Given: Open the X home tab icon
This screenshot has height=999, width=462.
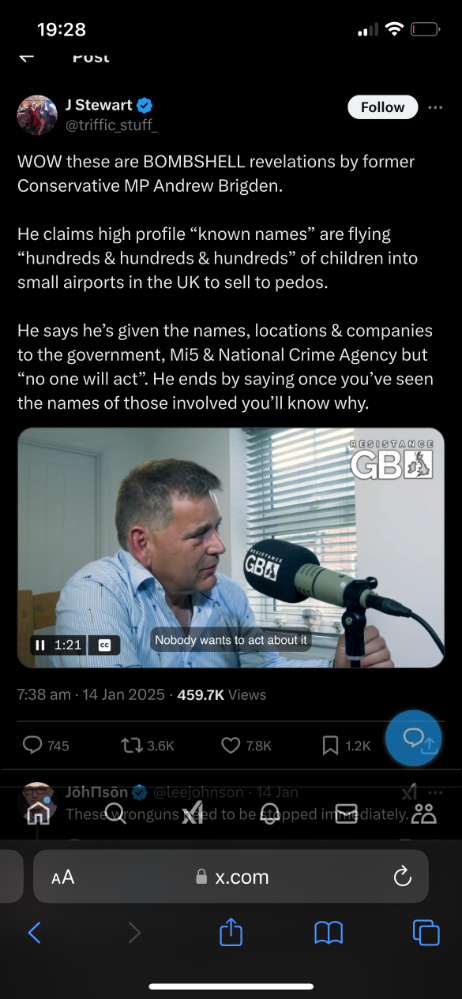Looking at the screenshot, I should [x=38, y=814].
